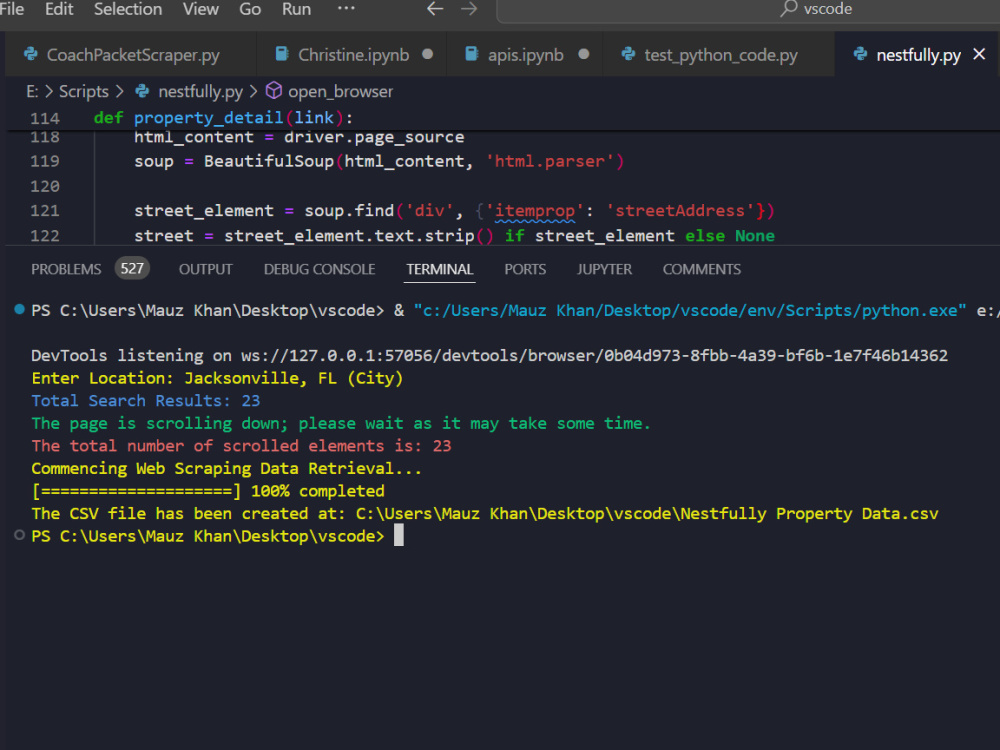
Task: Open the Selection menu
Action: tap(128, 9)
